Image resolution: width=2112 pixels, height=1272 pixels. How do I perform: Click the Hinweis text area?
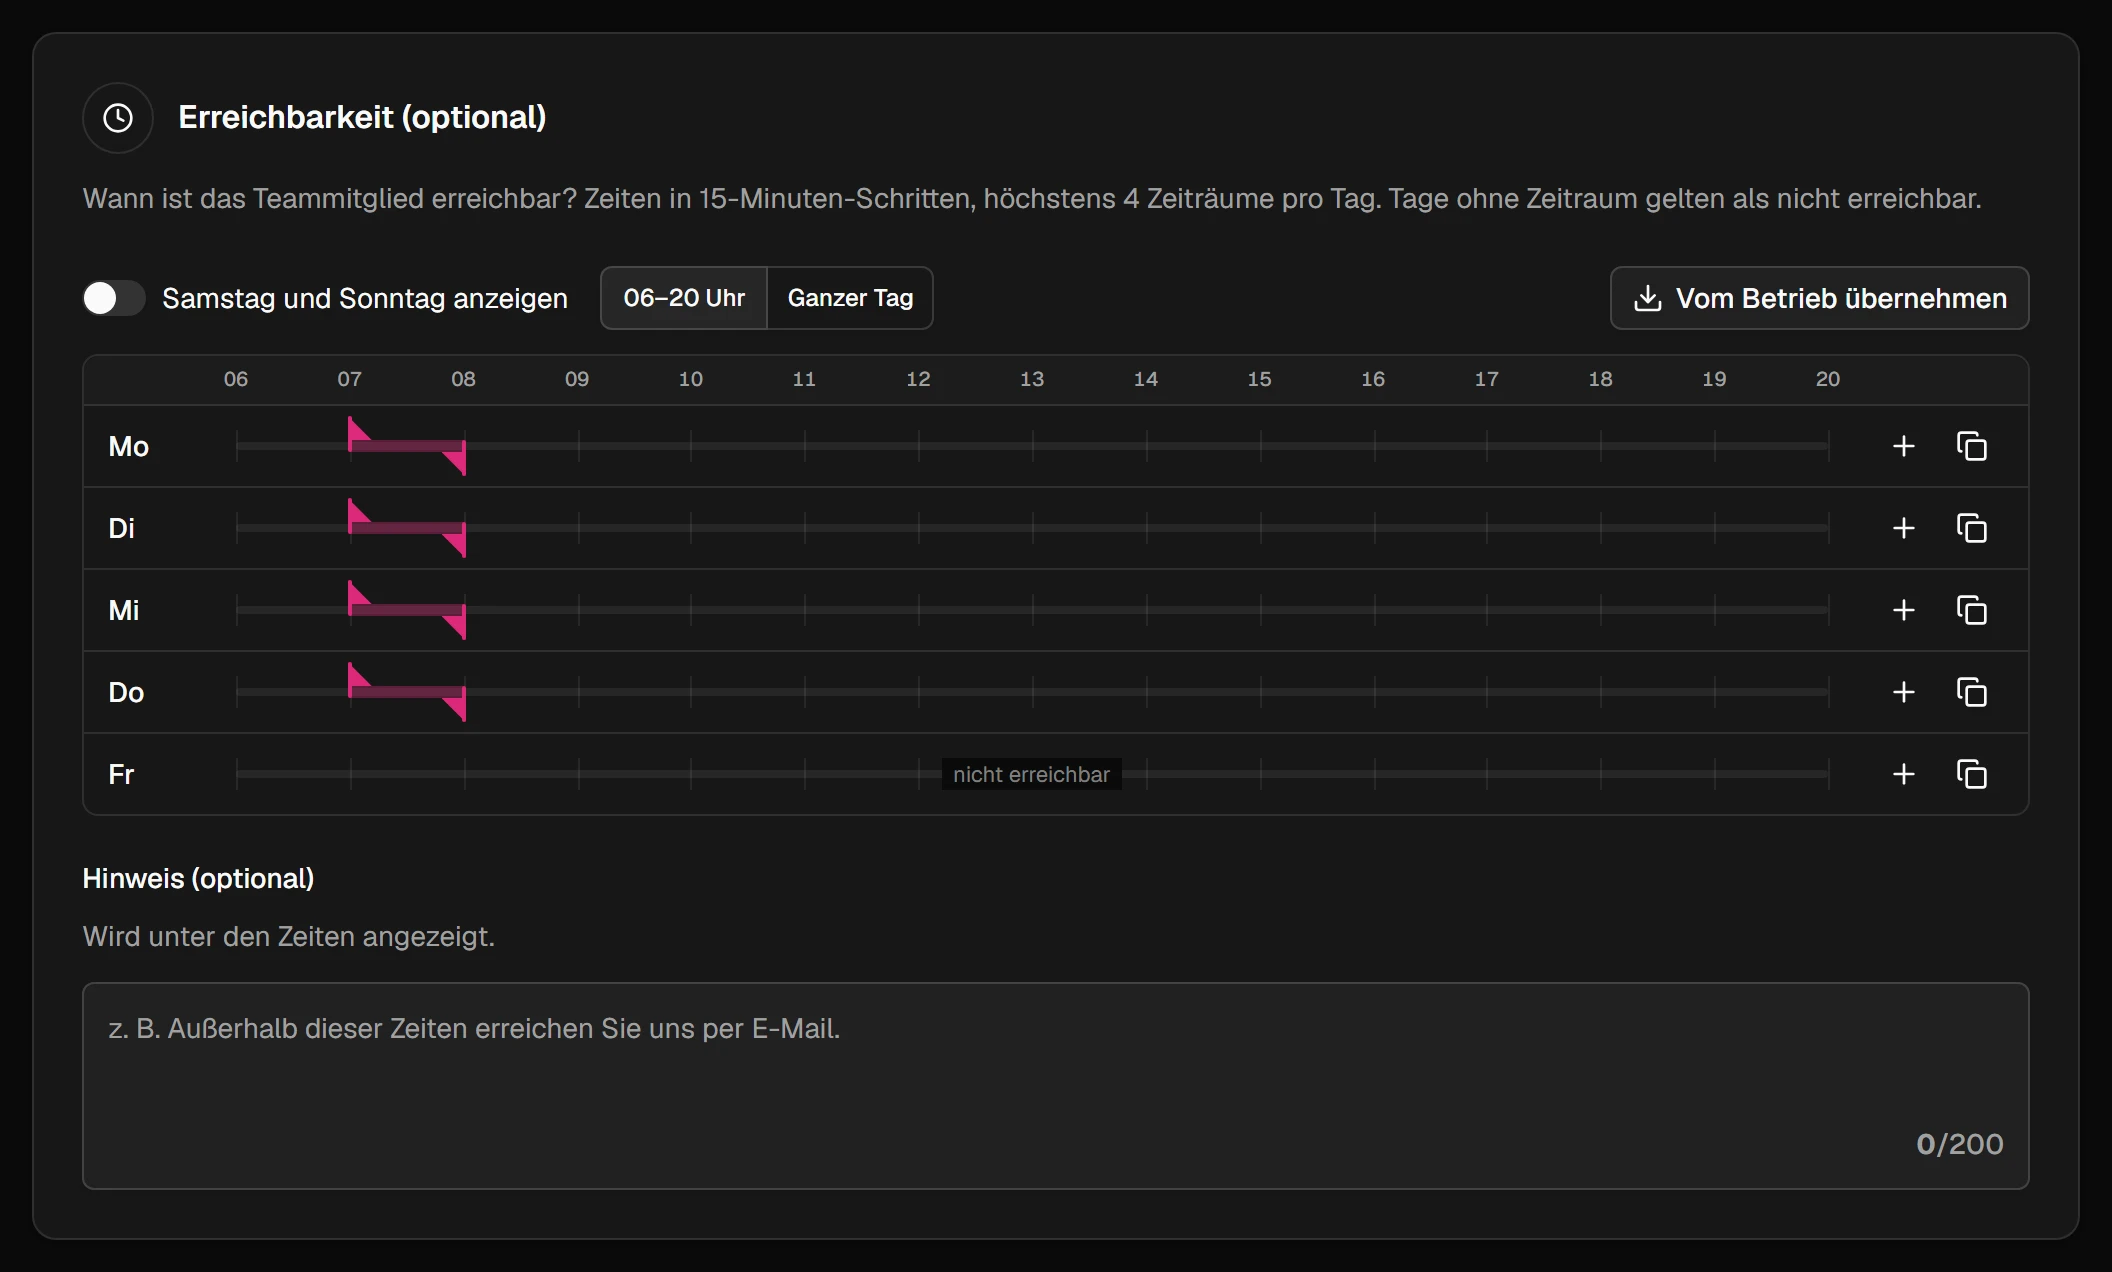pos(1056,1086)
